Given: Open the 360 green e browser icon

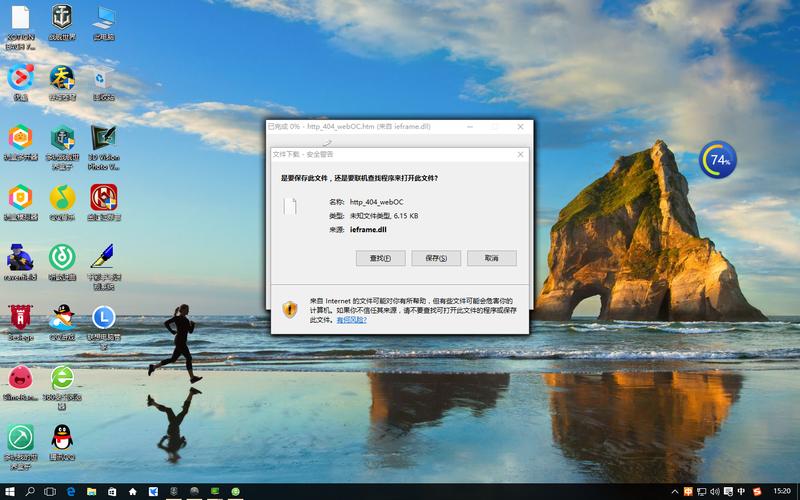Looking at the screenshot, I should pos(62,378).
